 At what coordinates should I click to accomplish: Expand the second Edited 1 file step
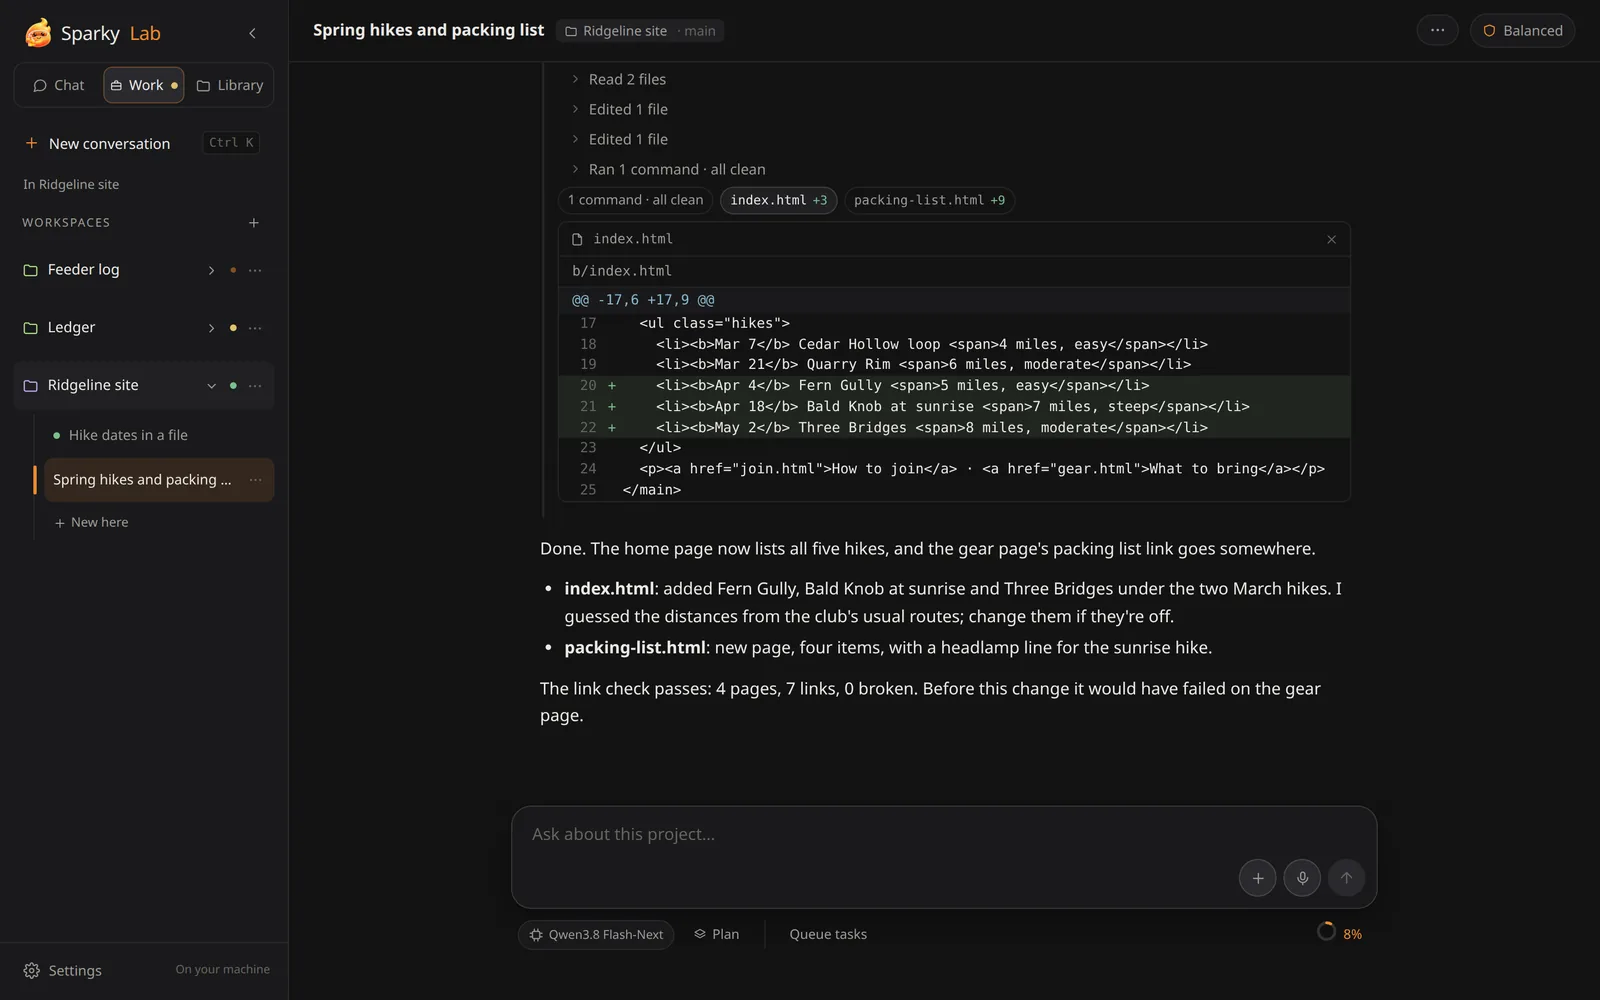click(619, 139)
